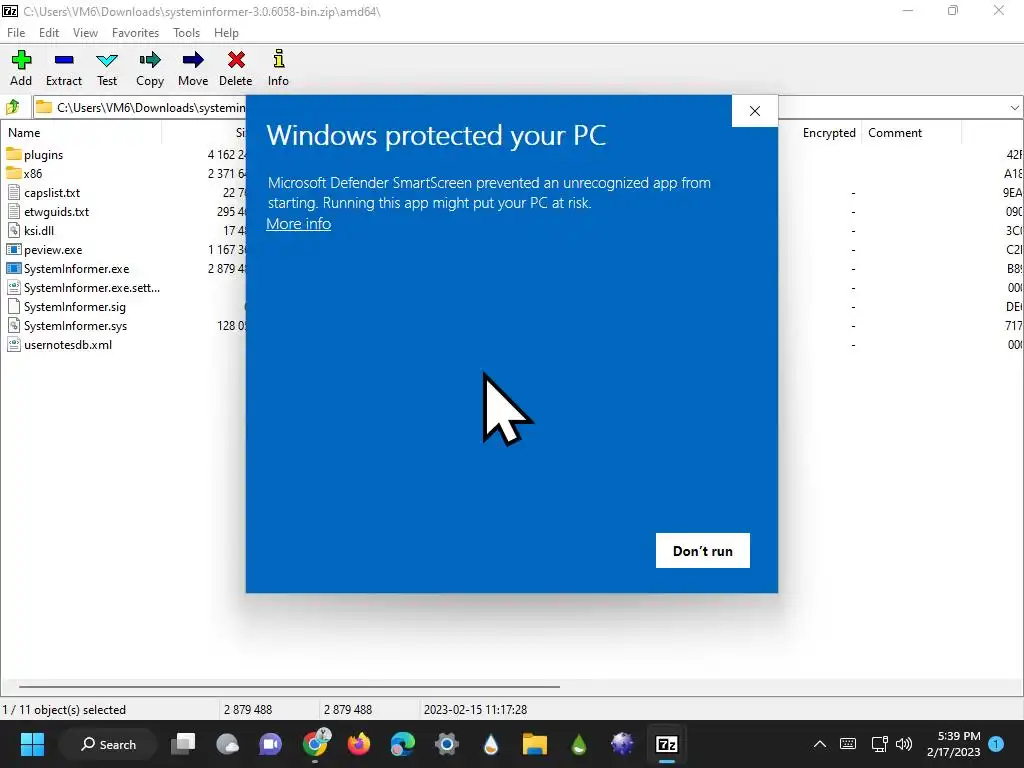This screenshot has height=768, width=1024.
Task: Click the Add toolbar icon
Action: (x=21, y=60)
